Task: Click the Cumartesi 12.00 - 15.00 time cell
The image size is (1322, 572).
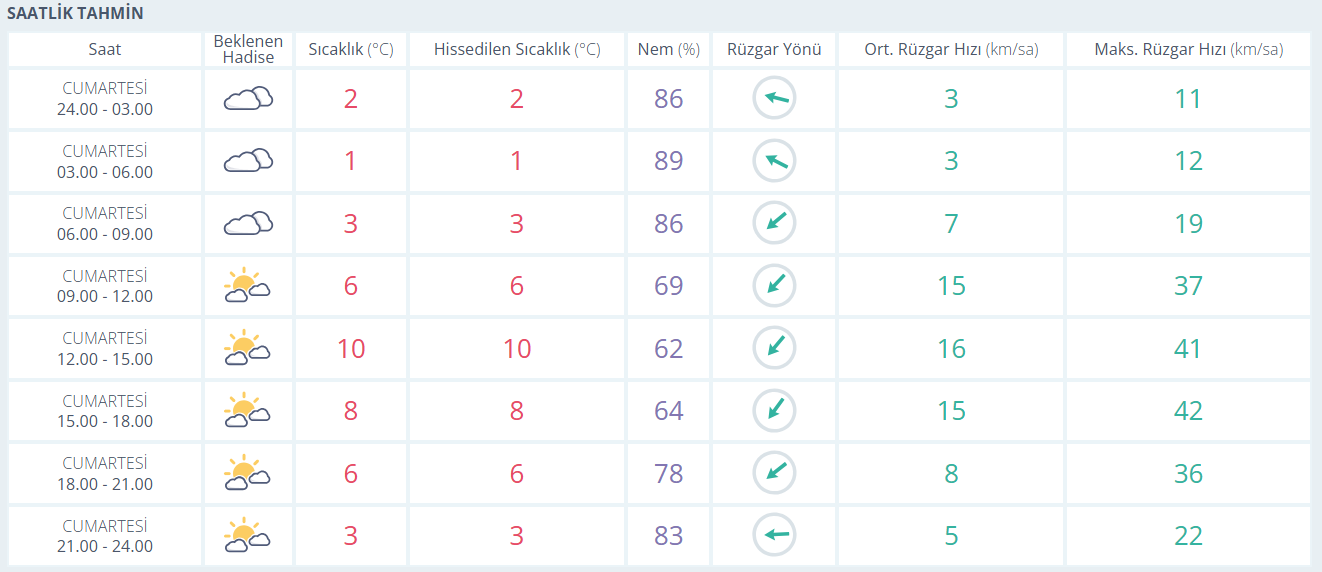Action: [x=104, y=348]
